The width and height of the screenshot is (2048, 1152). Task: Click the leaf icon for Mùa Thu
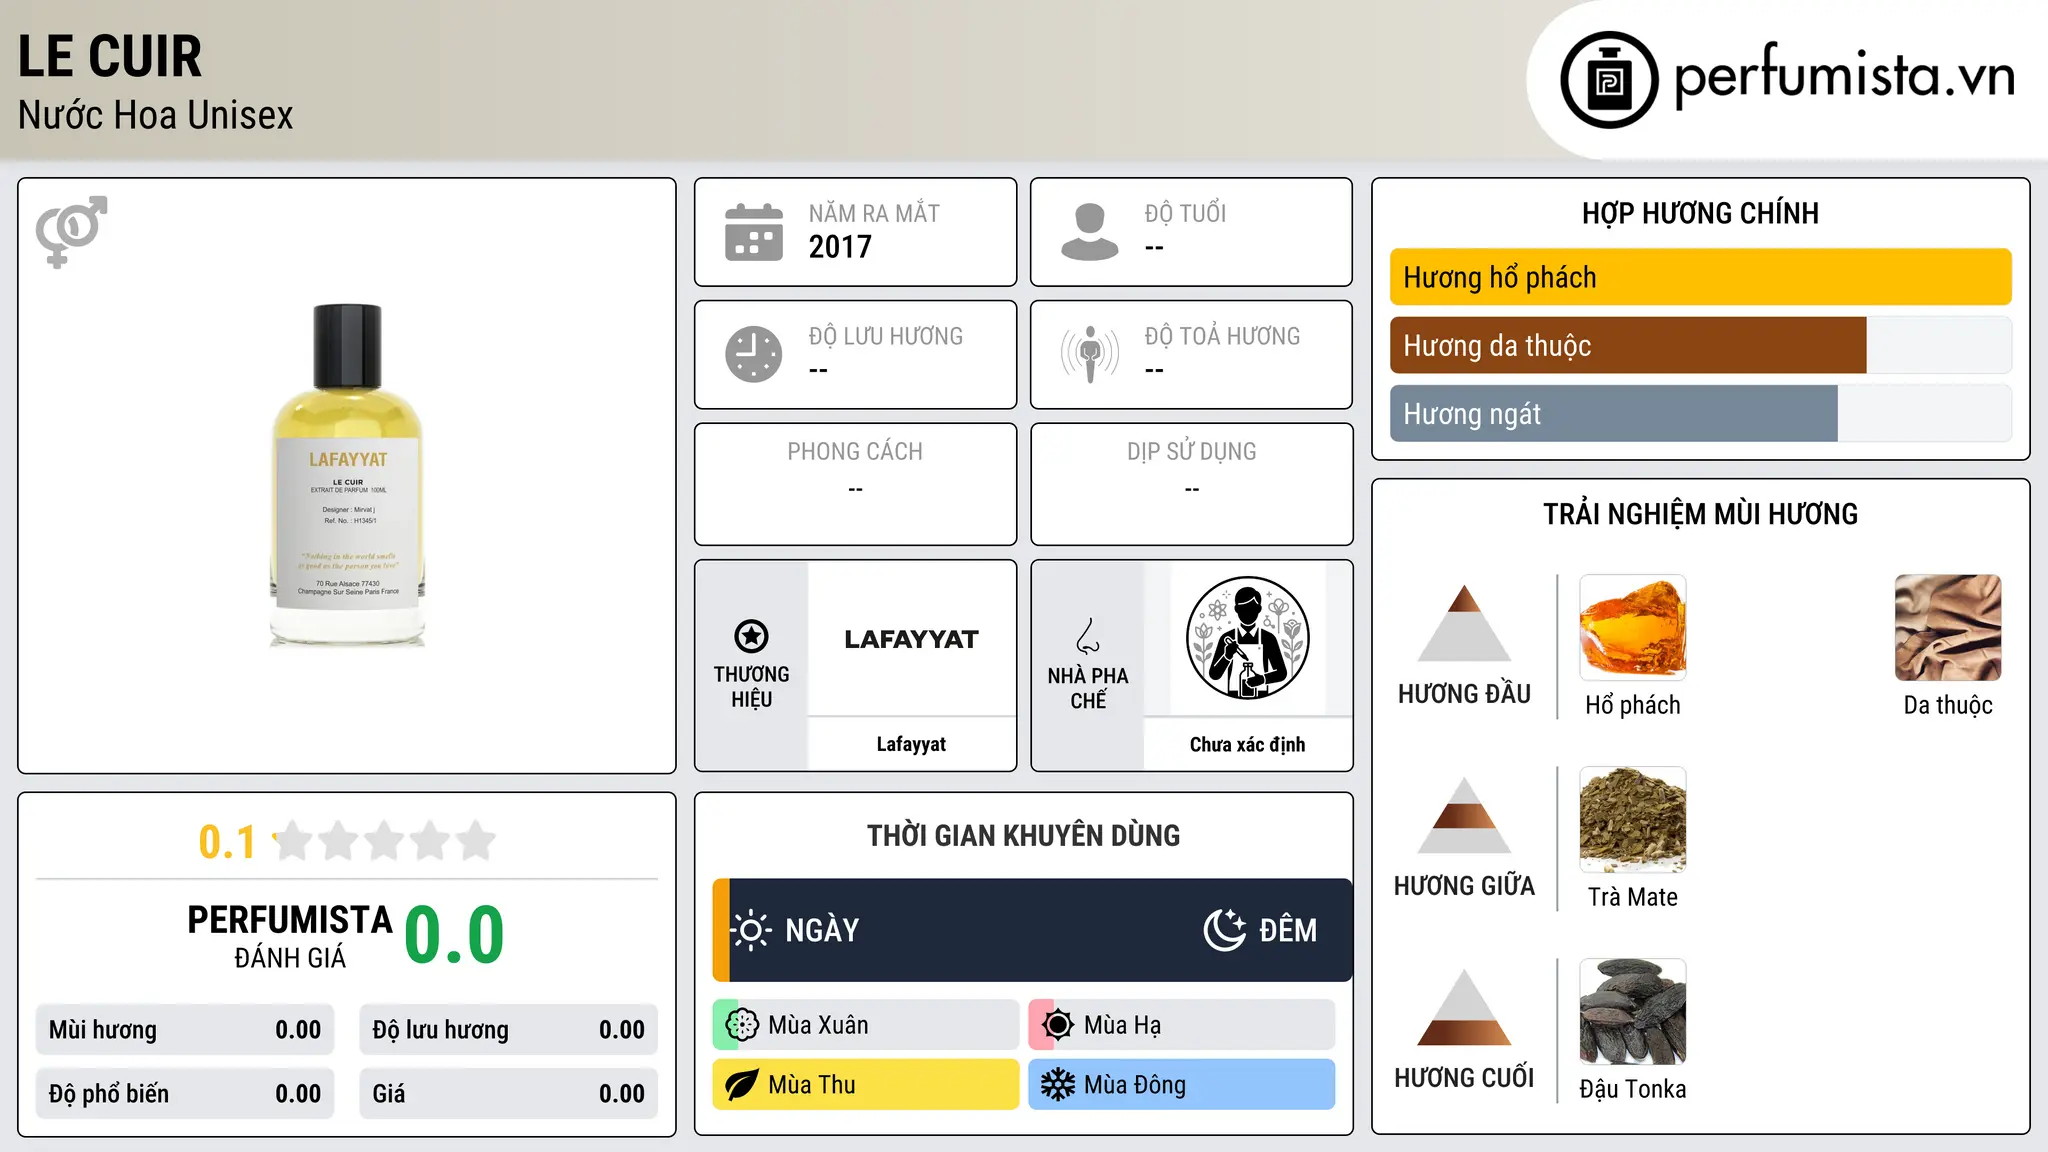click(x=742, y=1085)
